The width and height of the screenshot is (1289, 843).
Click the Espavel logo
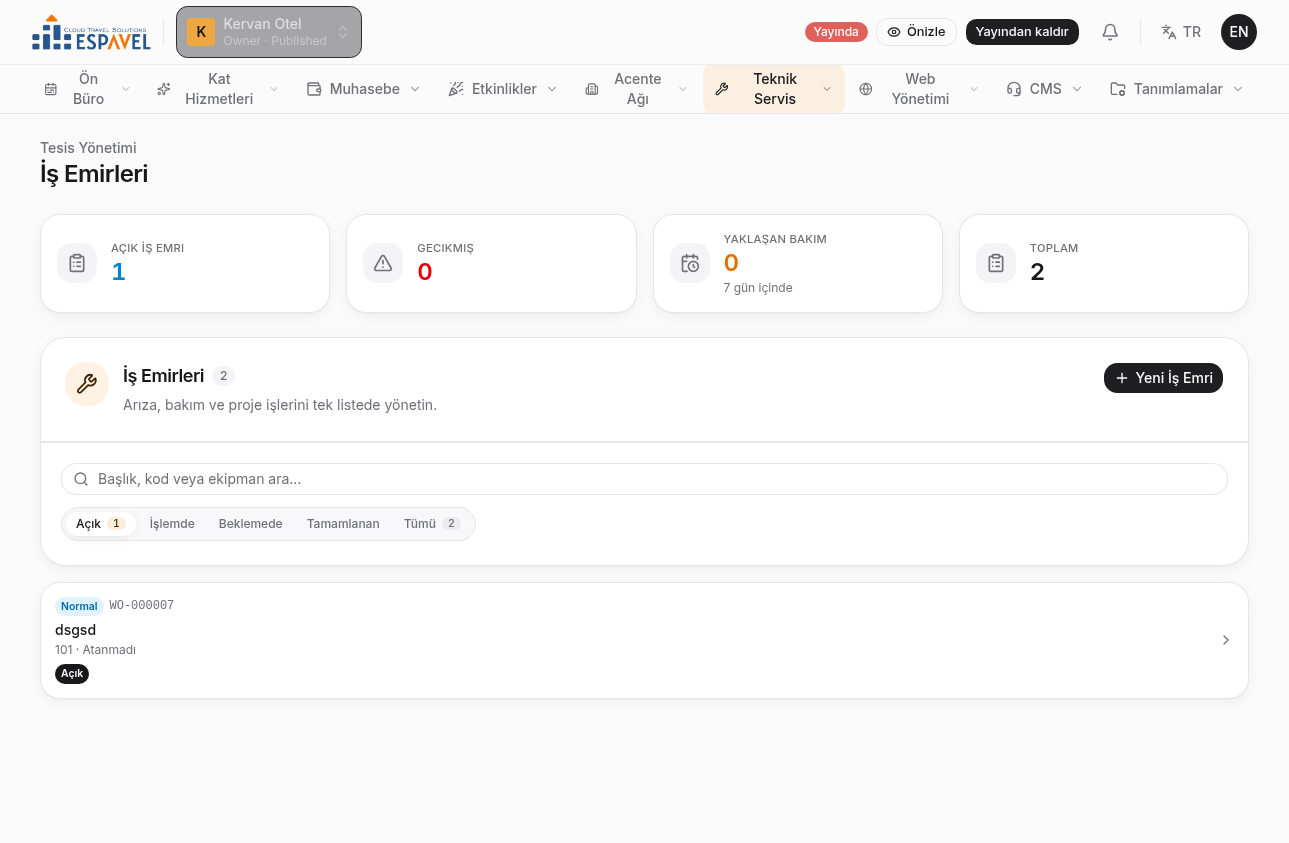coord(91,32)
